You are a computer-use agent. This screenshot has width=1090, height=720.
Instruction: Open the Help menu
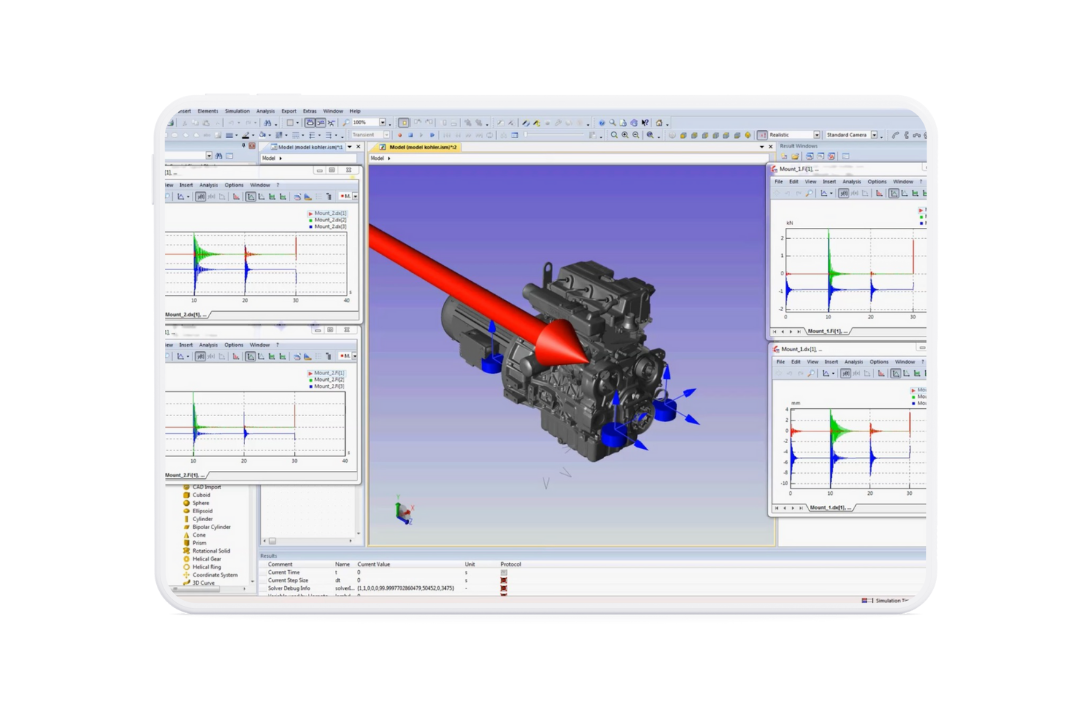[x=355, y=111]
